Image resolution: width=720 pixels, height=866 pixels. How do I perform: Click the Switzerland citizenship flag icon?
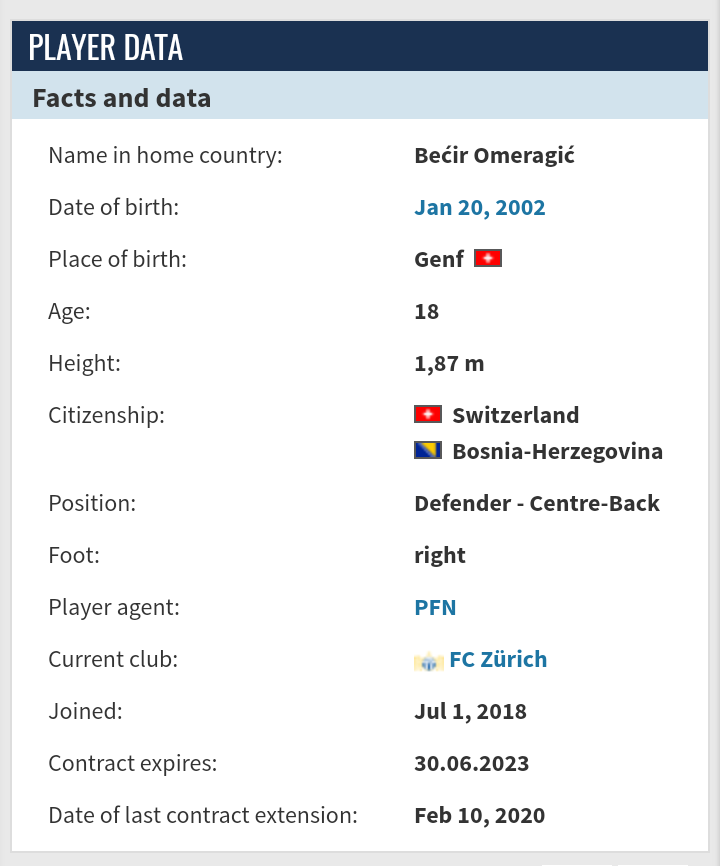pos(428,414)
